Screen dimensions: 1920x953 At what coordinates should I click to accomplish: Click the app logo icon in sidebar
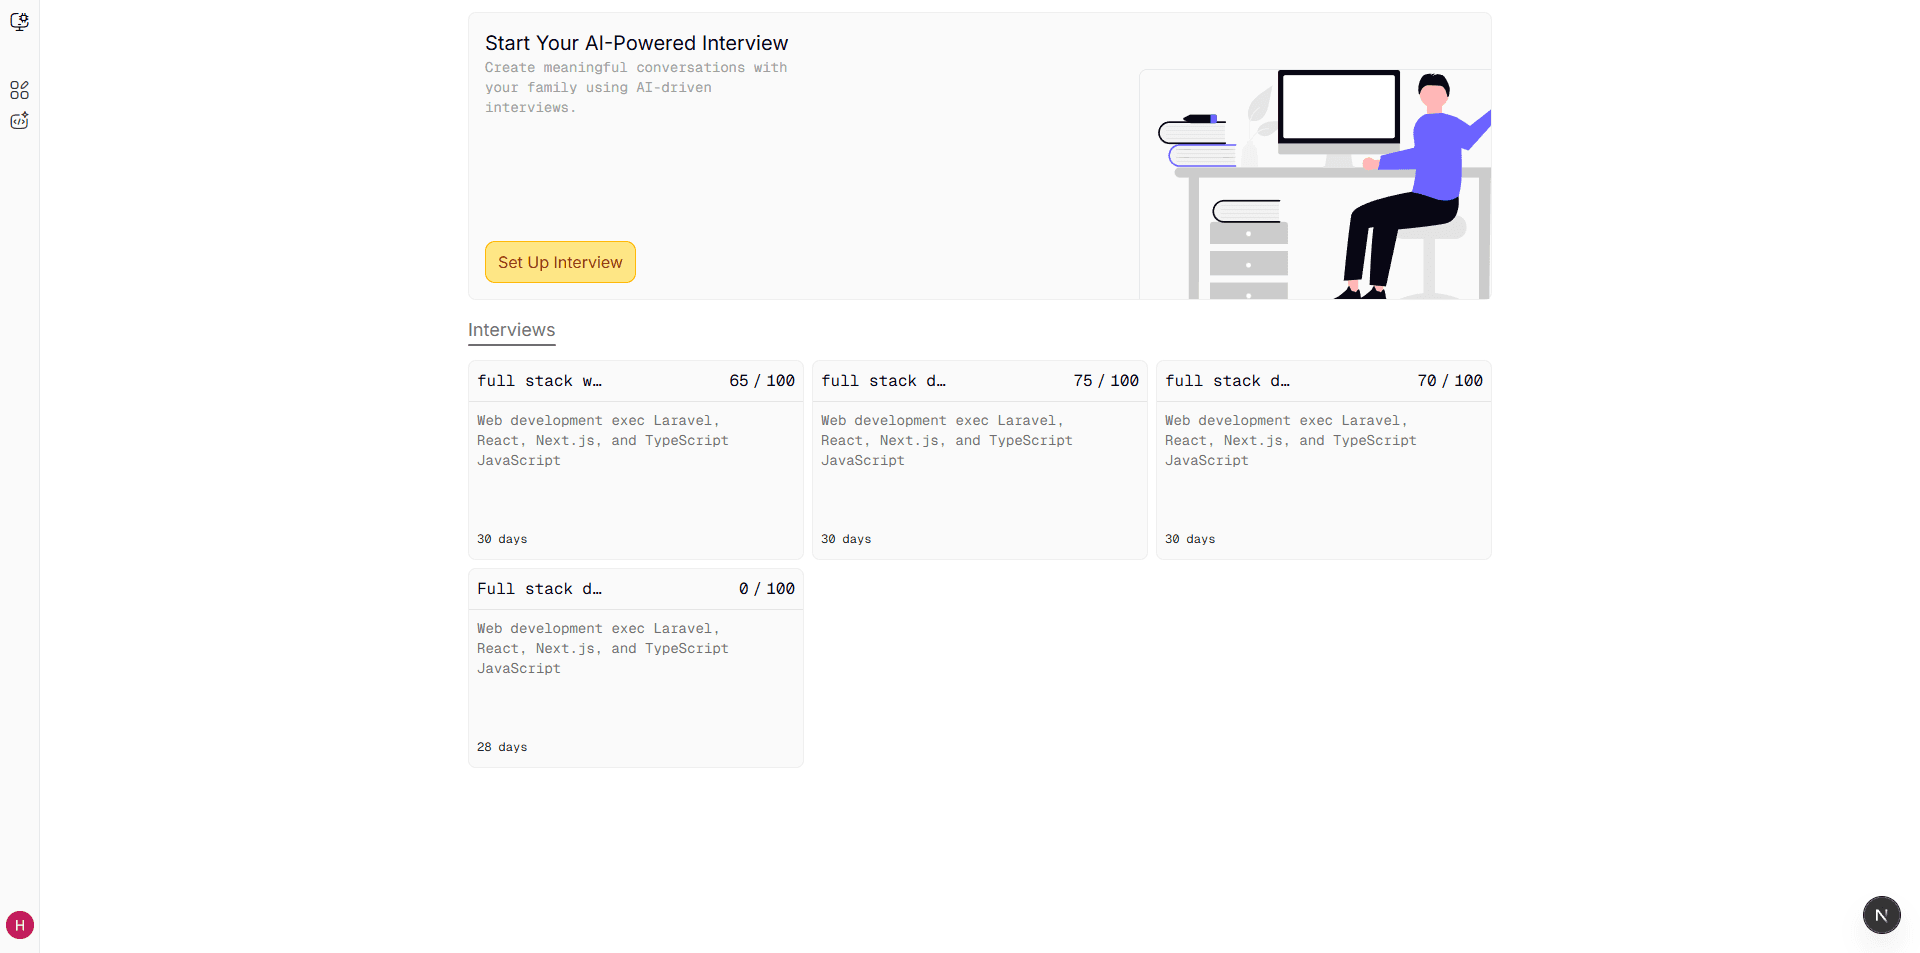click(19, 21)
